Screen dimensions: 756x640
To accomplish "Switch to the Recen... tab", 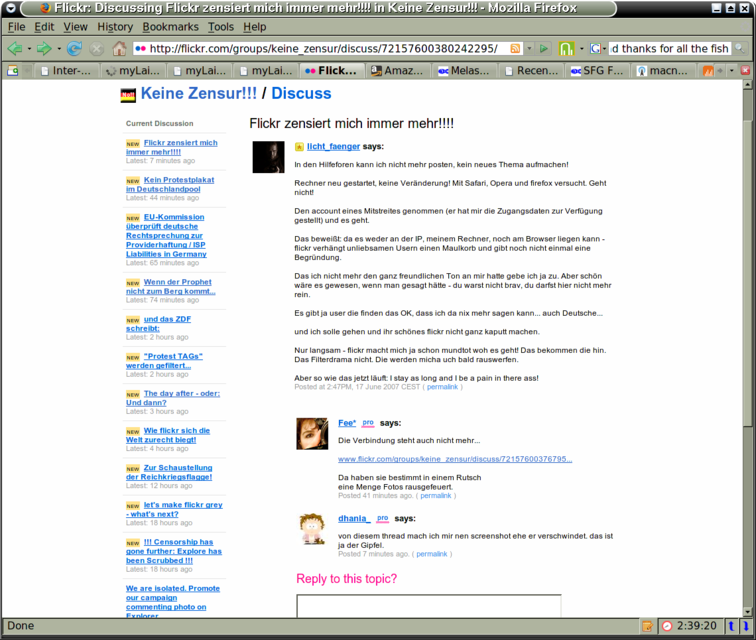I will coord(530,71).
